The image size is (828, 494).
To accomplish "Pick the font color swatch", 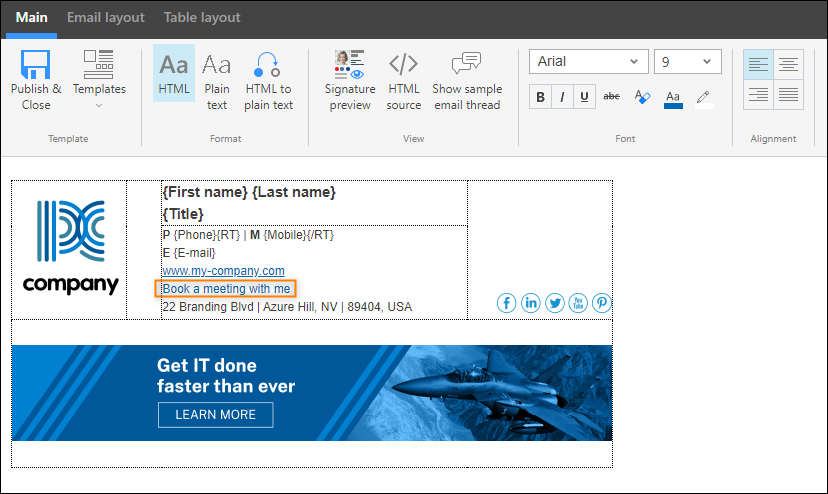I will point(673,99).
